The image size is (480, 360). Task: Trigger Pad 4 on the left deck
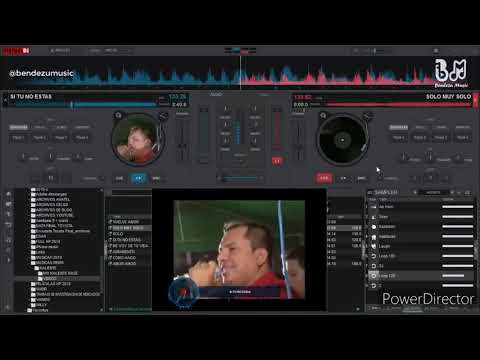82,137
